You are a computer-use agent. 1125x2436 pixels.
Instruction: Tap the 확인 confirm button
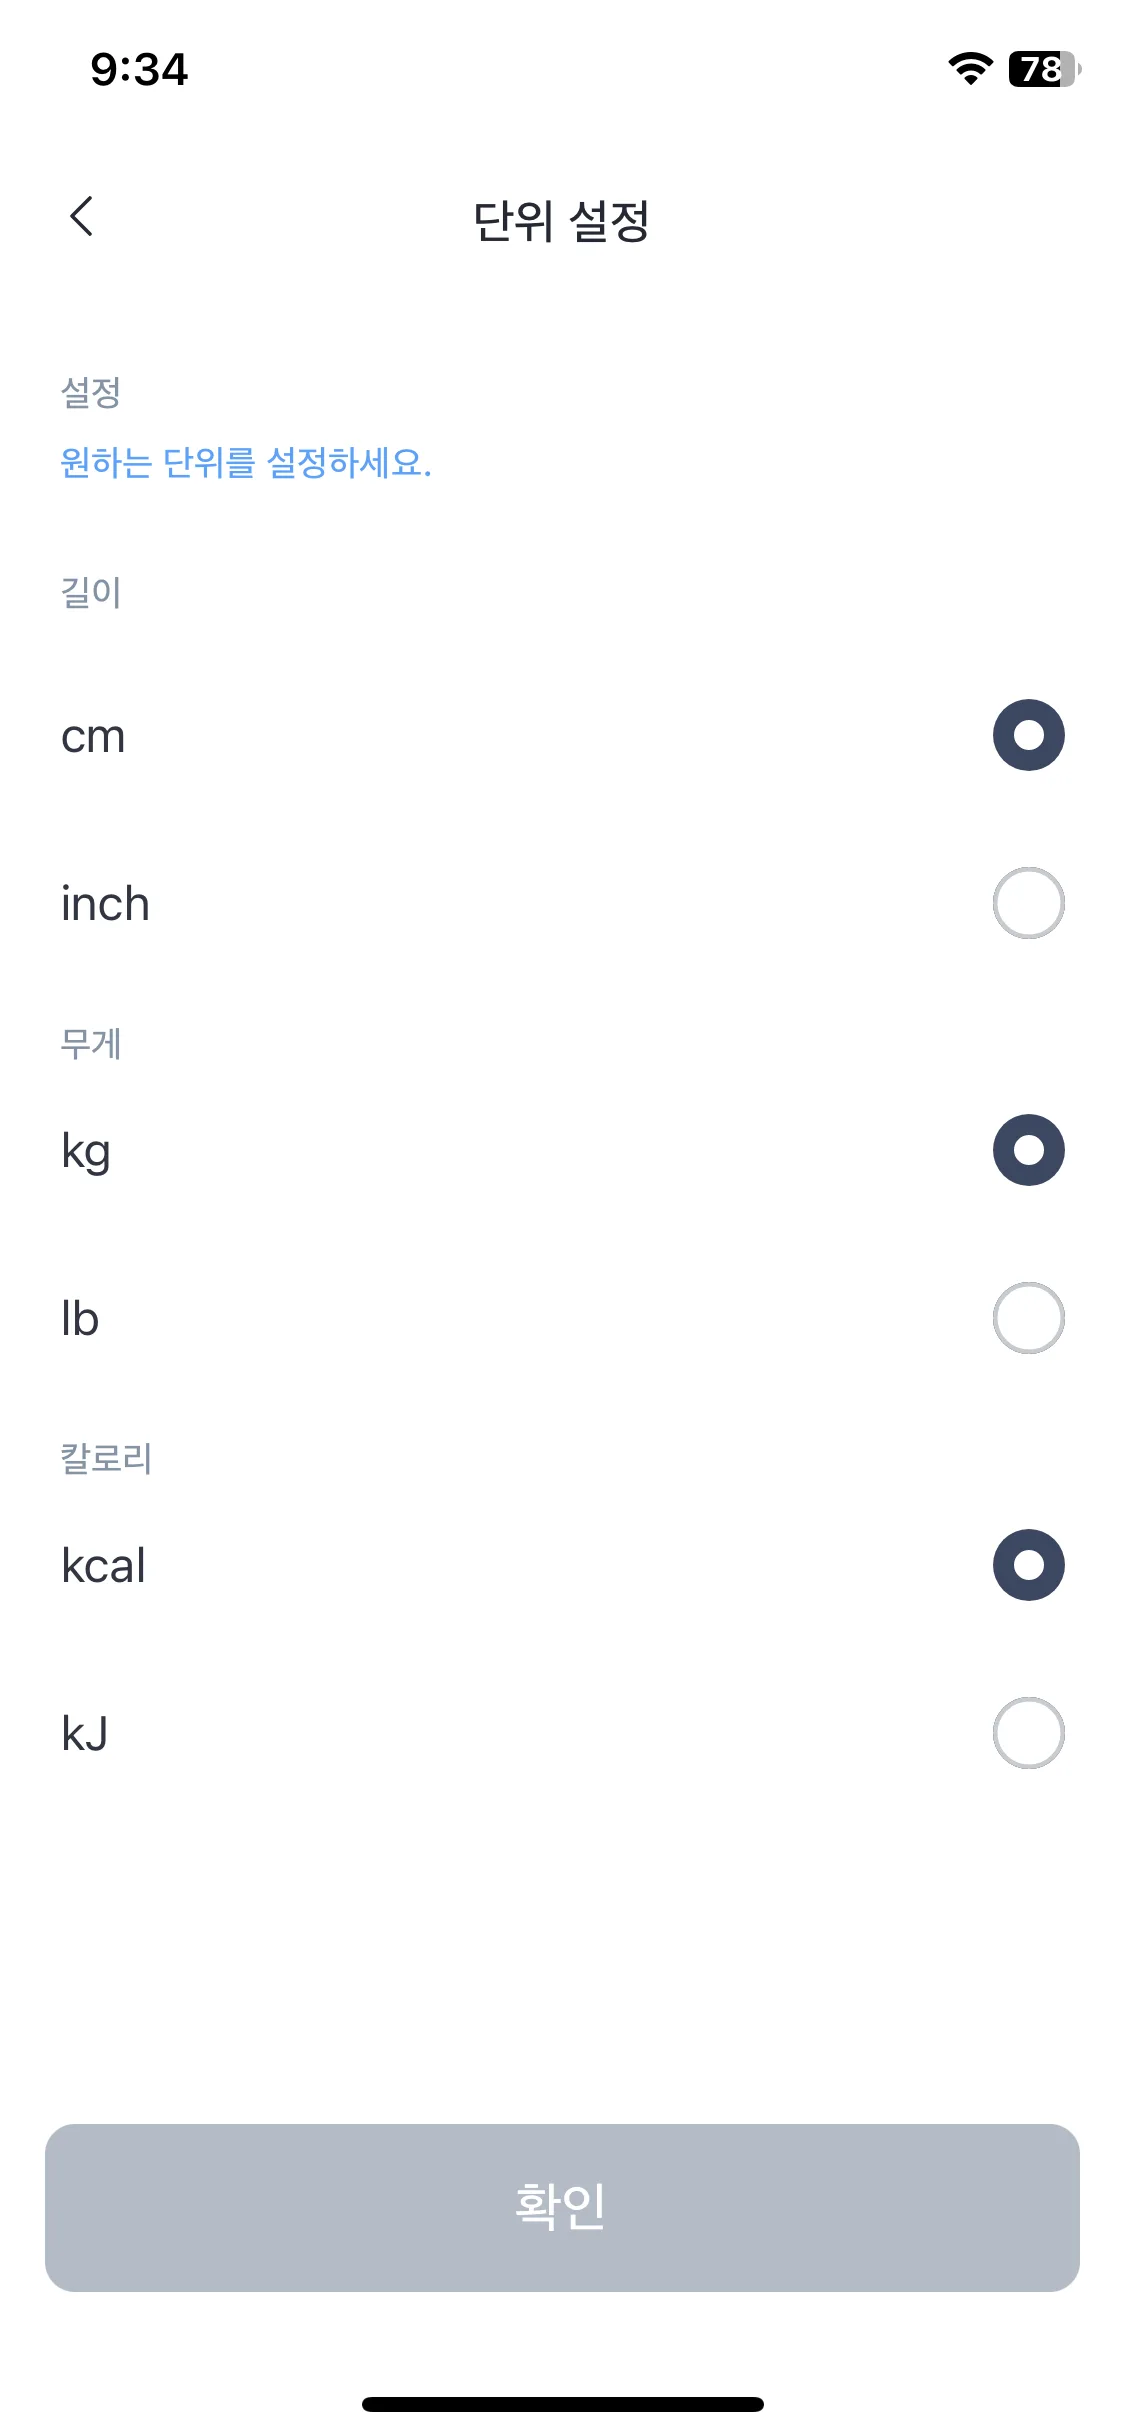[x=562, y=2208]
